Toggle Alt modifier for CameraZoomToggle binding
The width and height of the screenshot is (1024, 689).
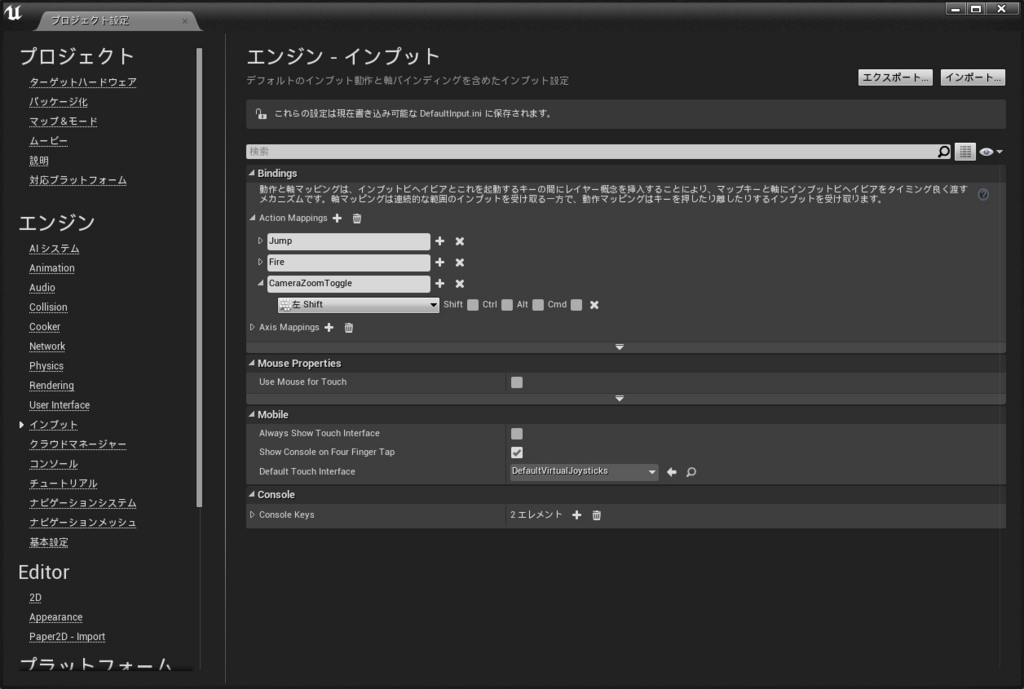pos(538,305)
